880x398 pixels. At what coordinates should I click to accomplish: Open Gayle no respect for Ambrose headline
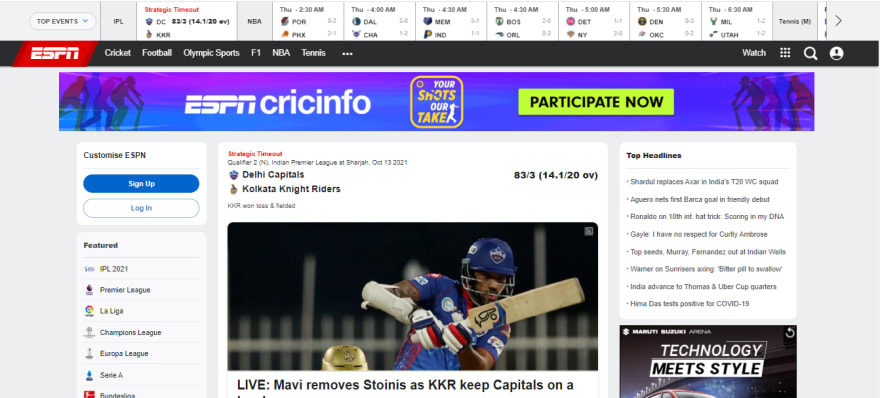(x=698, y=234)
